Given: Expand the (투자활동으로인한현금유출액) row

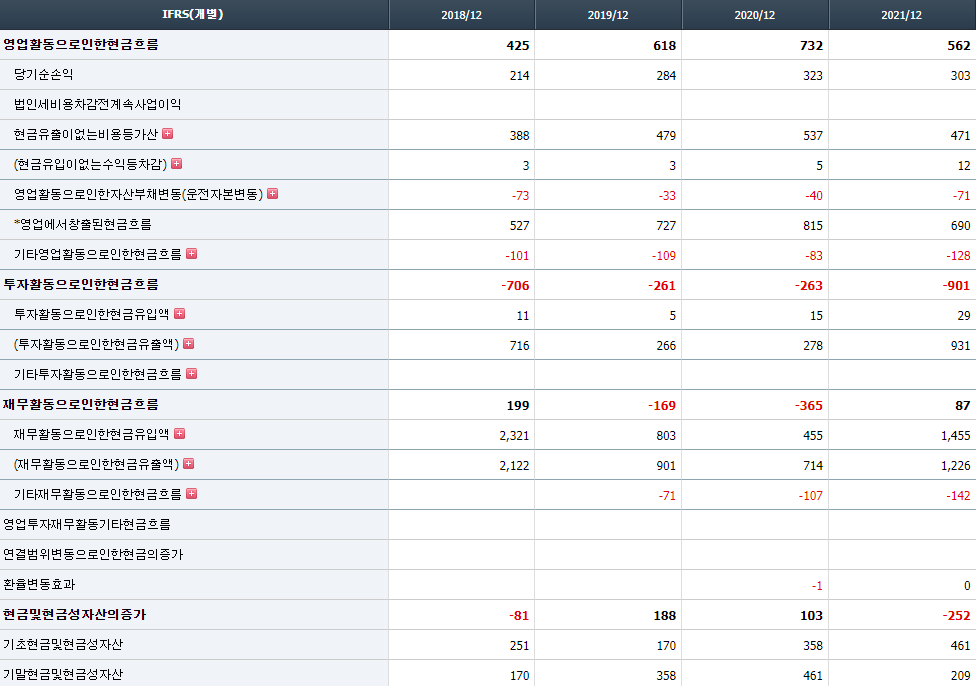Looking at the screenshot, I should 189,344.
